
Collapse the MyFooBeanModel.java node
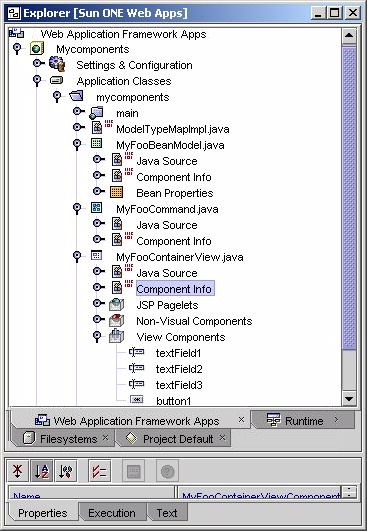[77, 144]
